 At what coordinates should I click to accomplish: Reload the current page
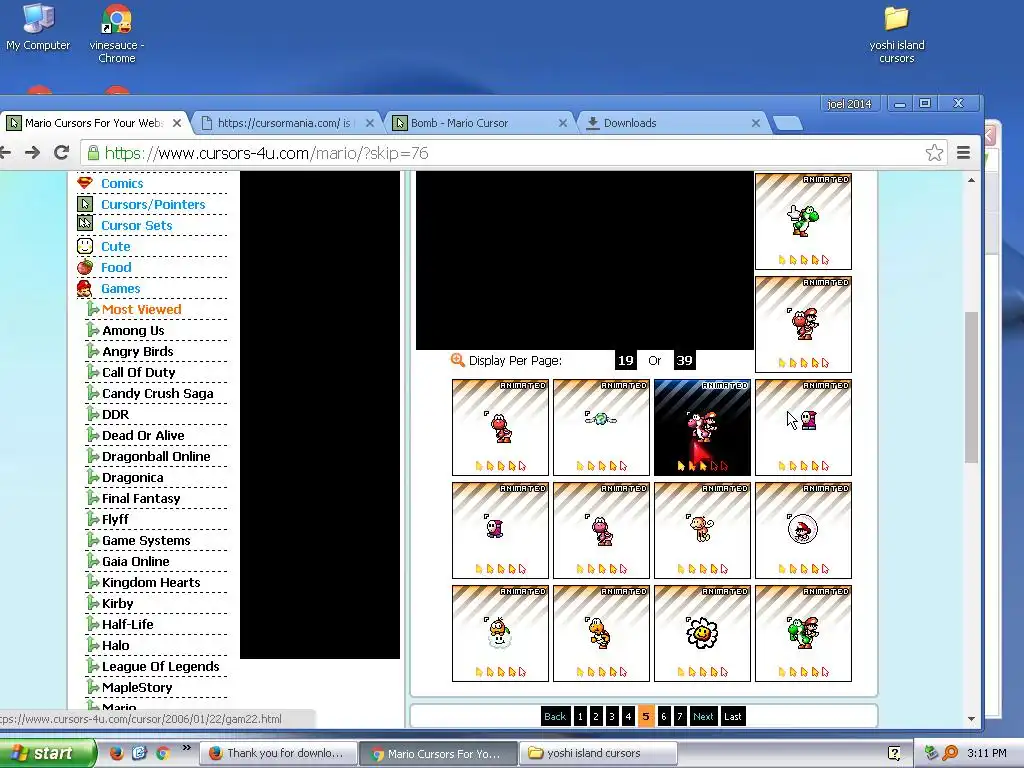pyautogui.click(x=61, y=153)
